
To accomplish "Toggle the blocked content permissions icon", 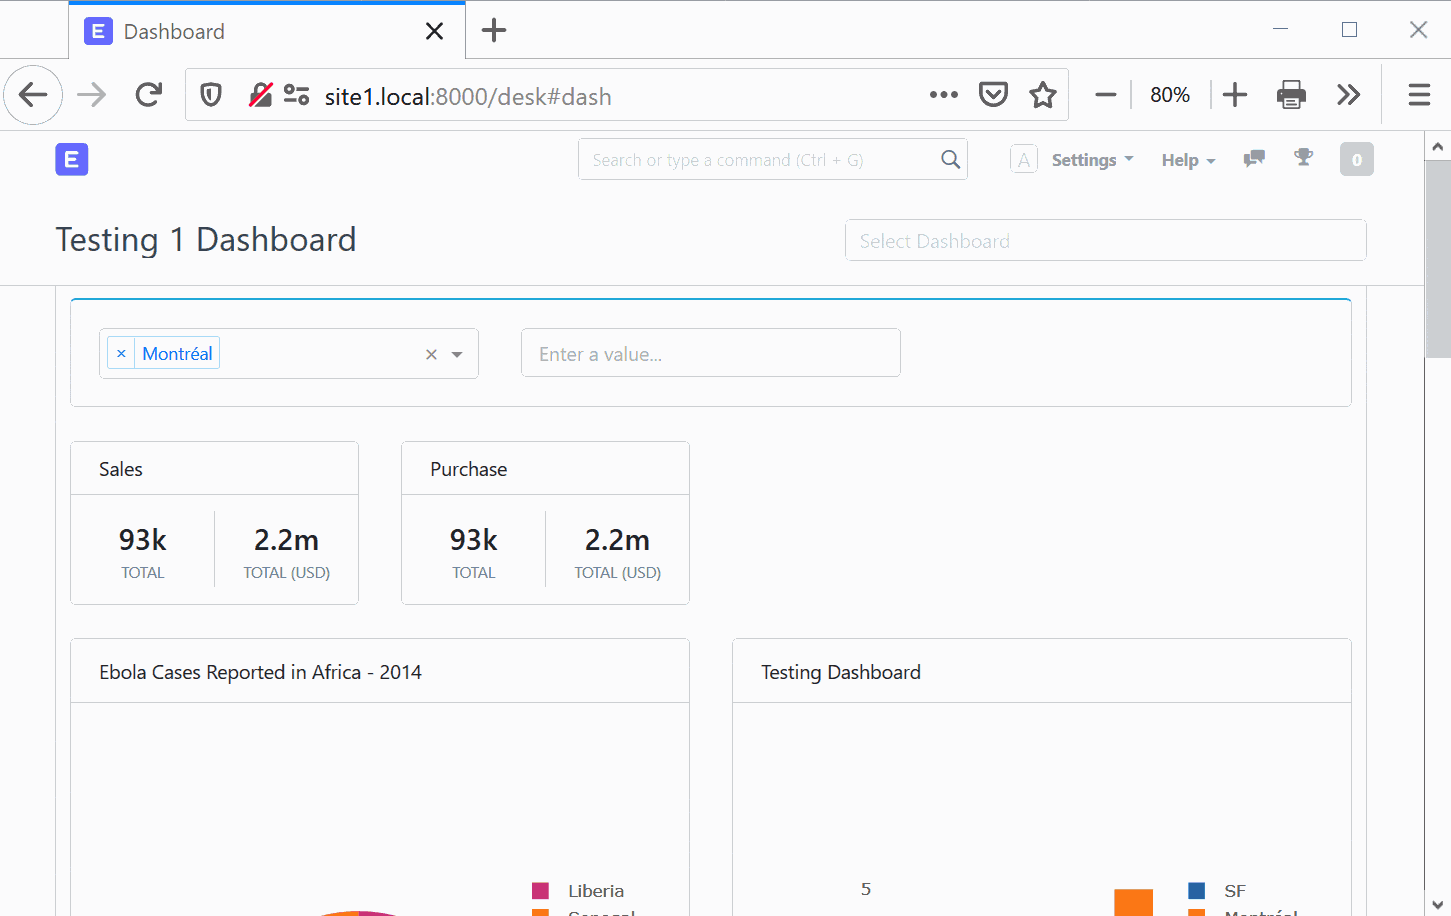I will (x=260, y=96).
